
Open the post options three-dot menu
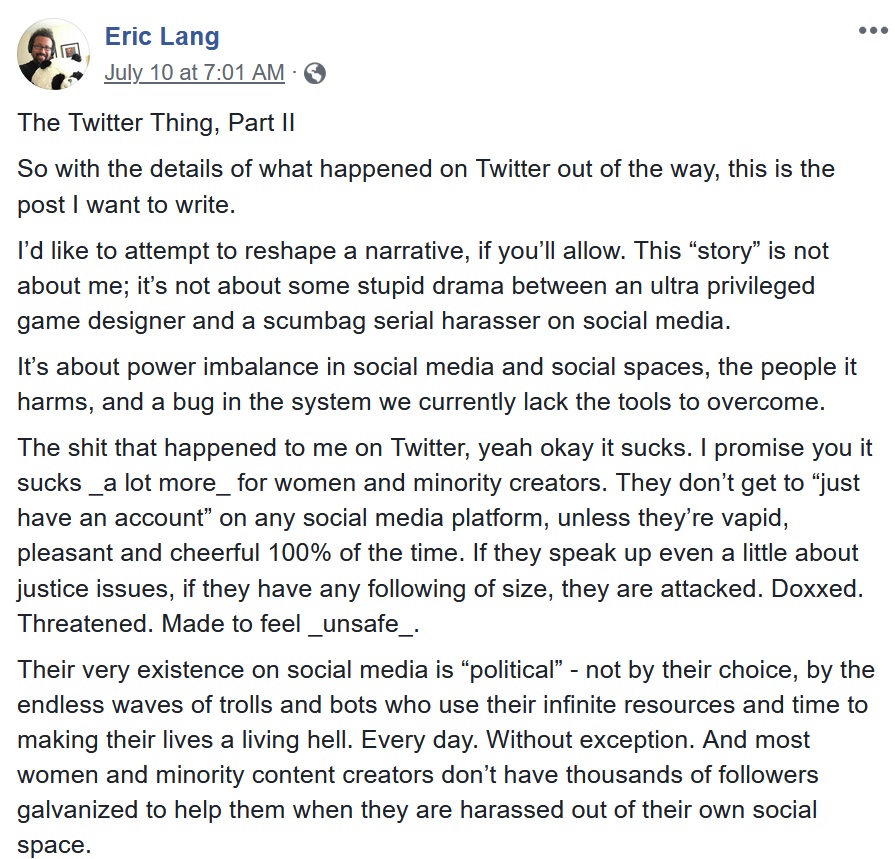pos(873,30)
